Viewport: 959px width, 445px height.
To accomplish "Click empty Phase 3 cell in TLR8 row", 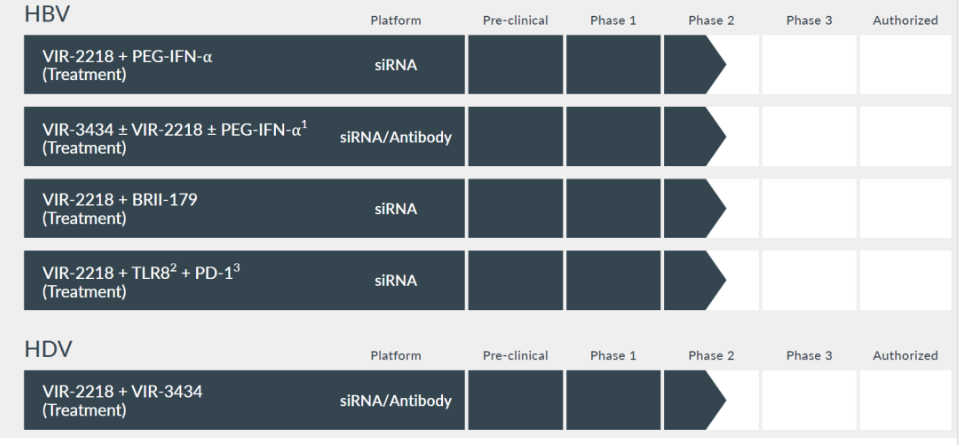I will 809,280.
